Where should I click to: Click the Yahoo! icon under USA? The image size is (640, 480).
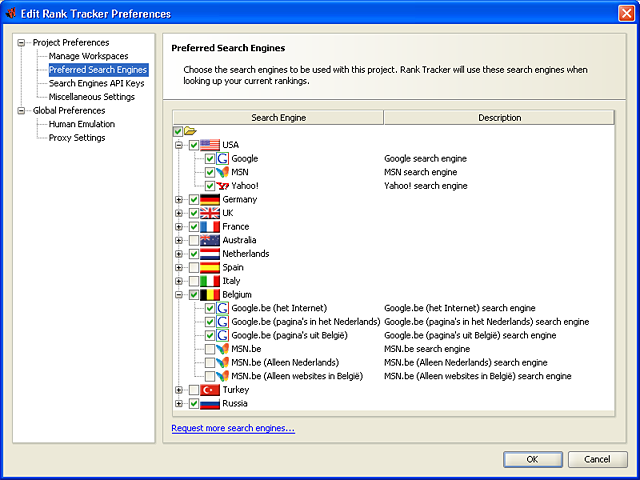pos(222,186)
